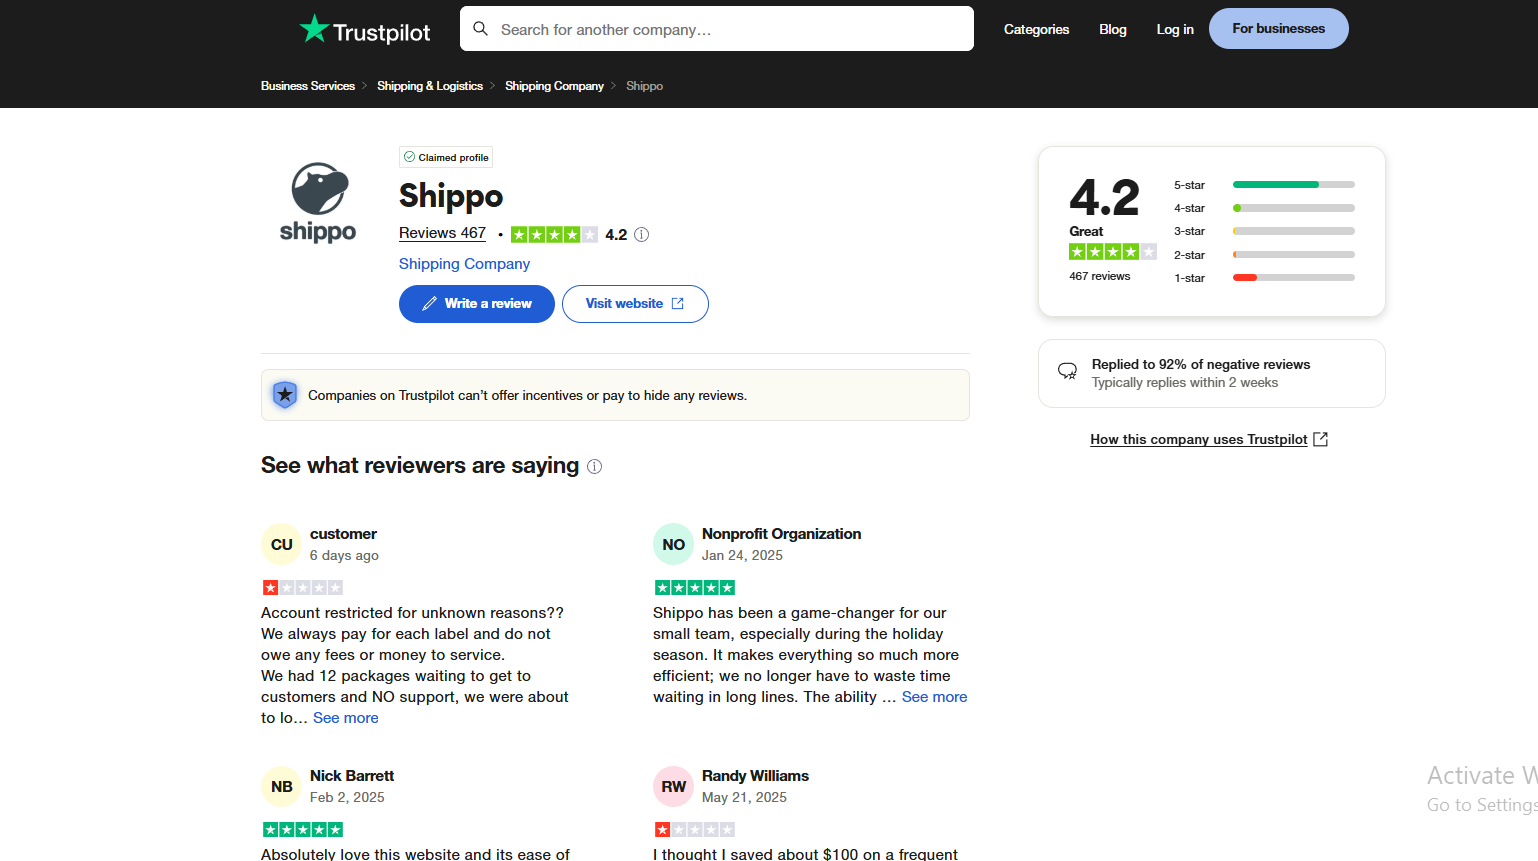Click the 6 days ago date text
Screen dimensions: 1538x861
point(344,556)
